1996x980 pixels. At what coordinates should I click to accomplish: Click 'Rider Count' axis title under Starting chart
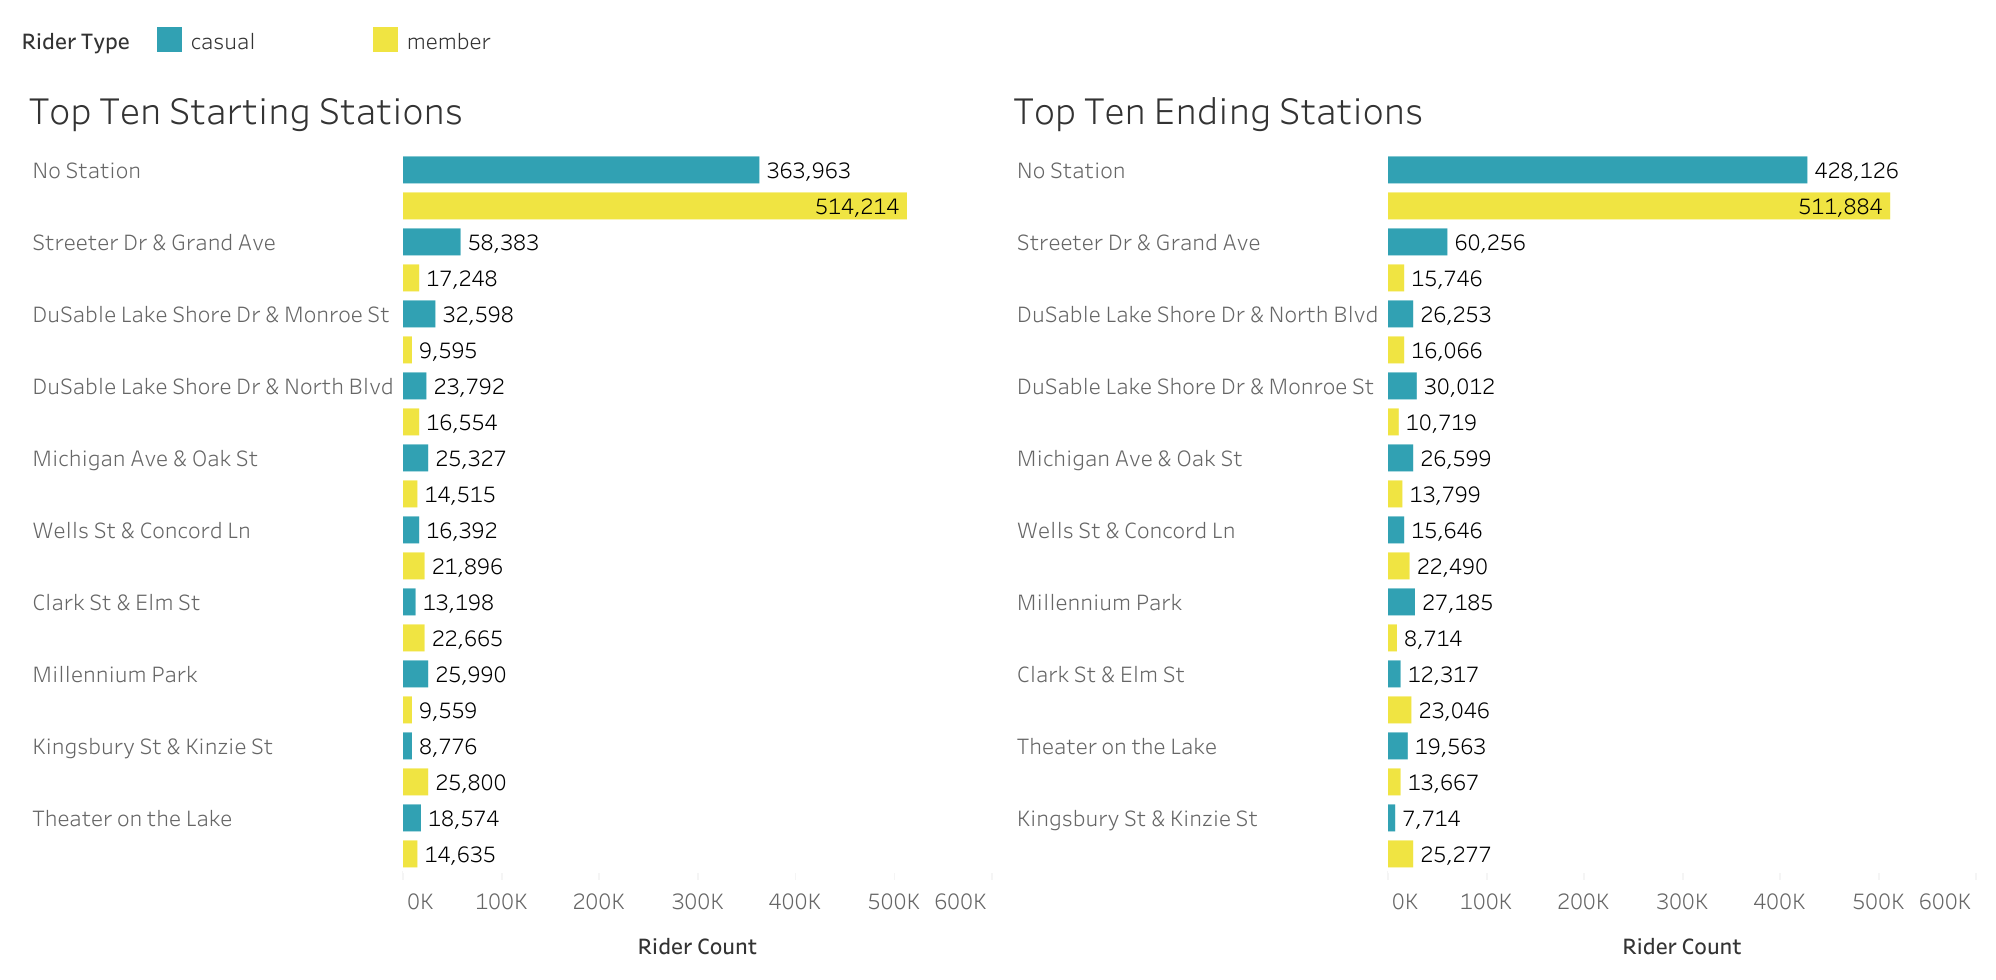pos(697,947)
